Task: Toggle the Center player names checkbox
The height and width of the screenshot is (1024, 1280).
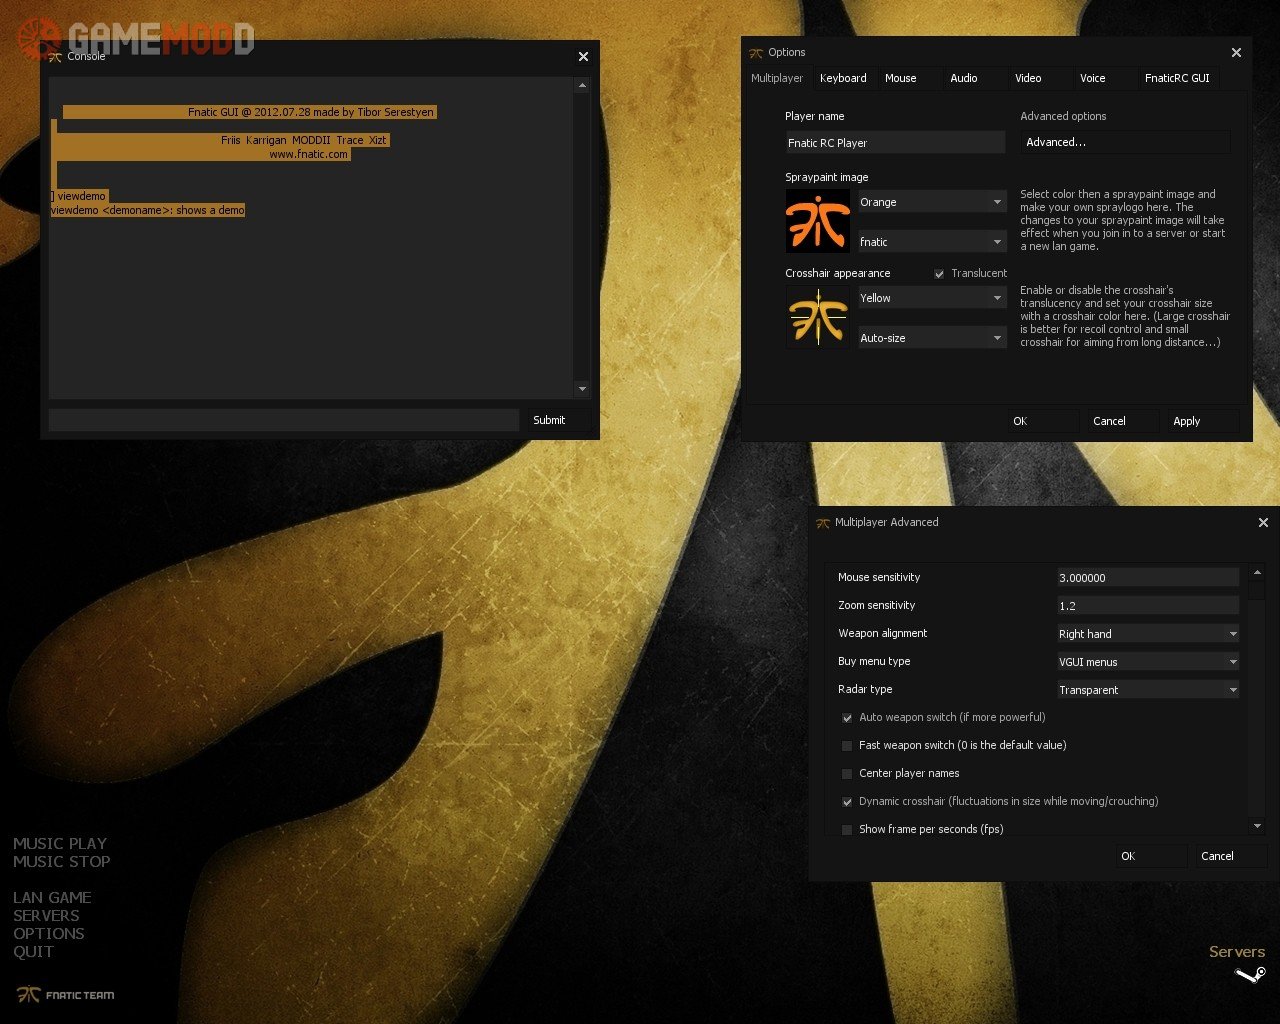Action: click(x=847, y=774)
